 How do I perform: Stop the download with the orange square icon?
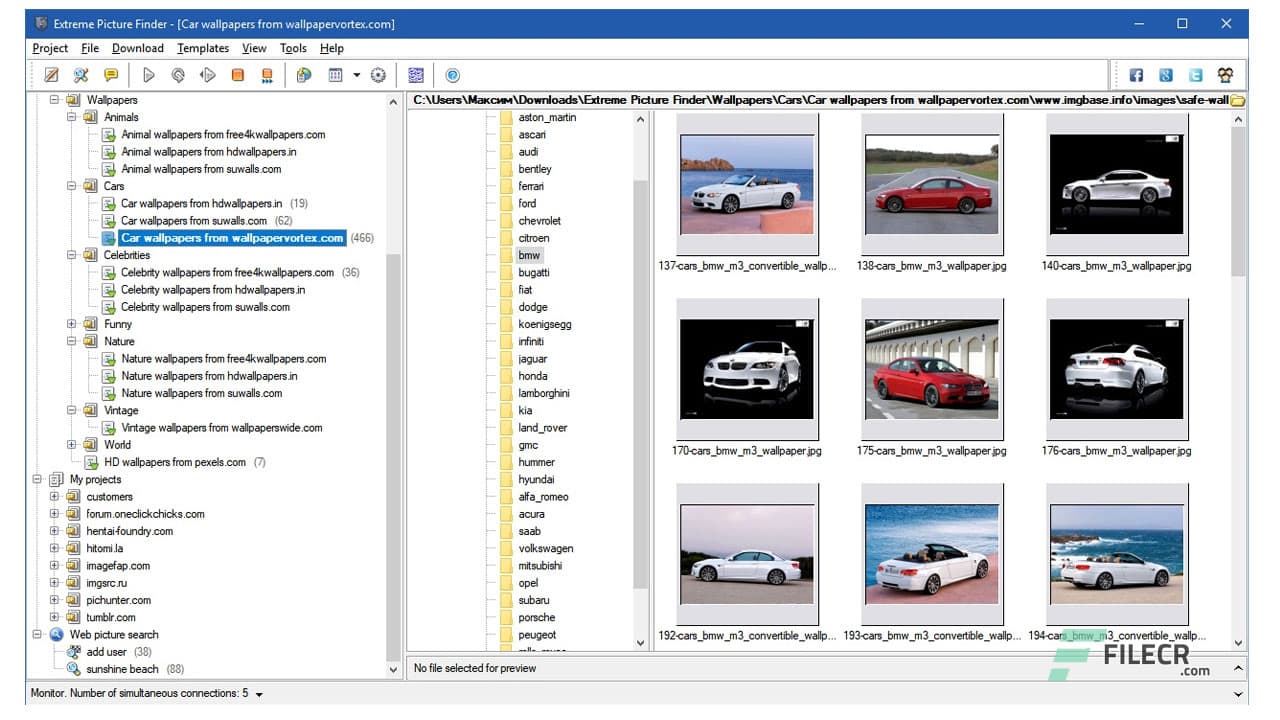coord(237,74)
